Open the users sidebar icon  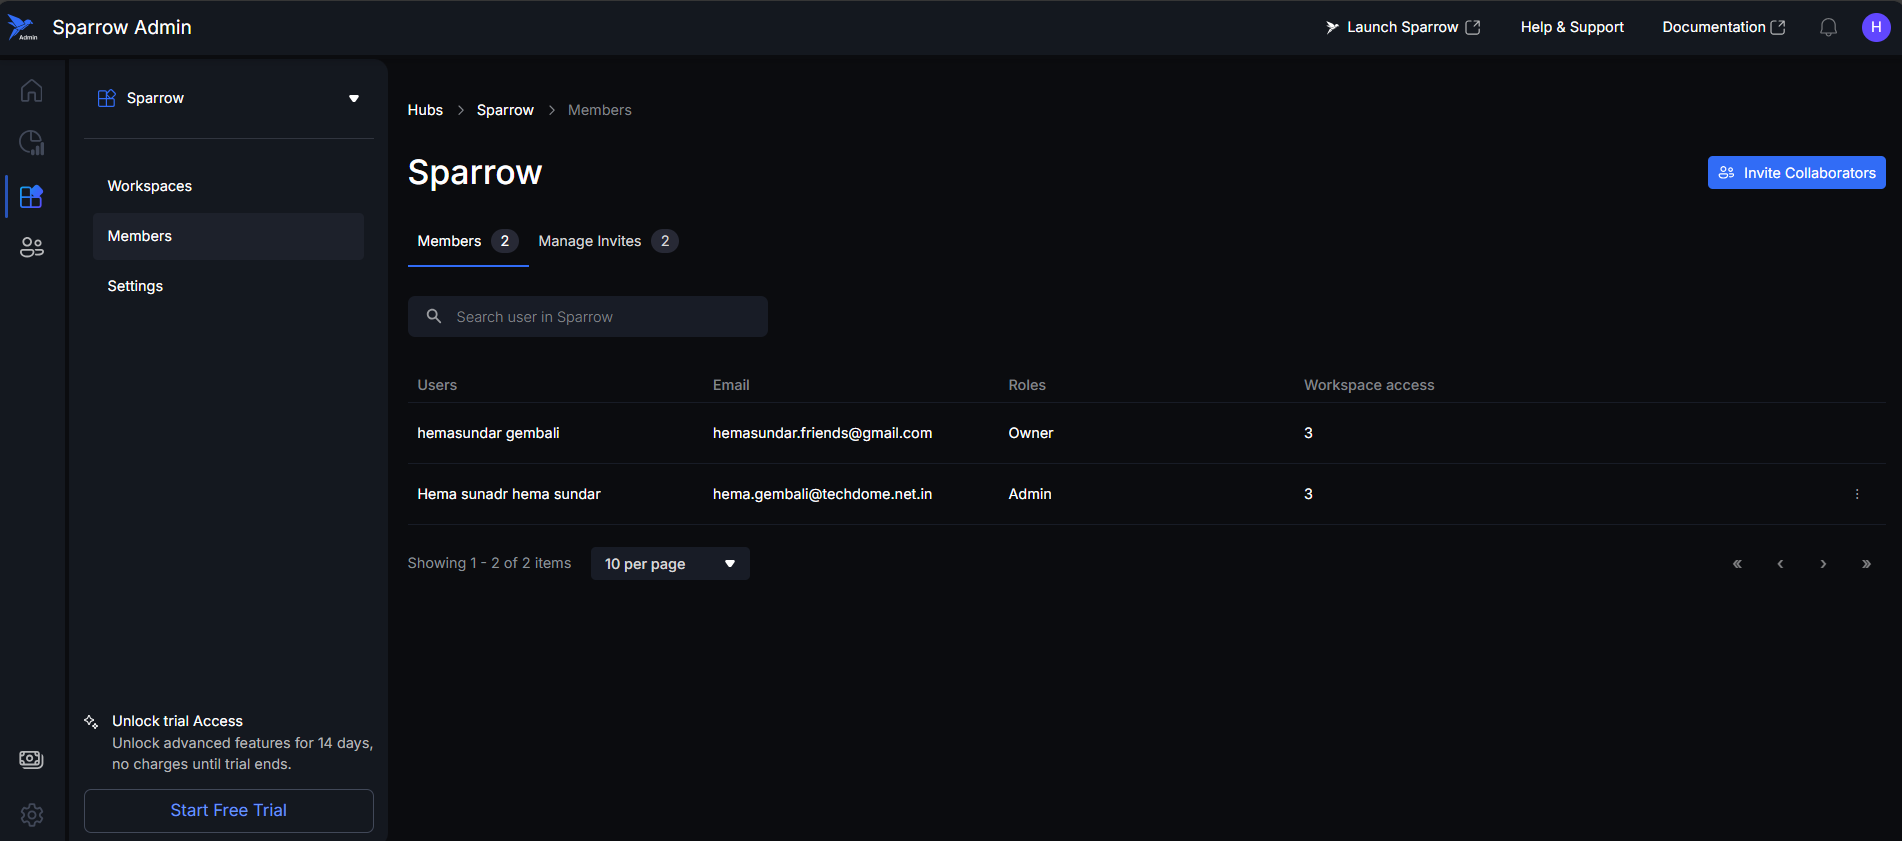(x=31, y=247)
